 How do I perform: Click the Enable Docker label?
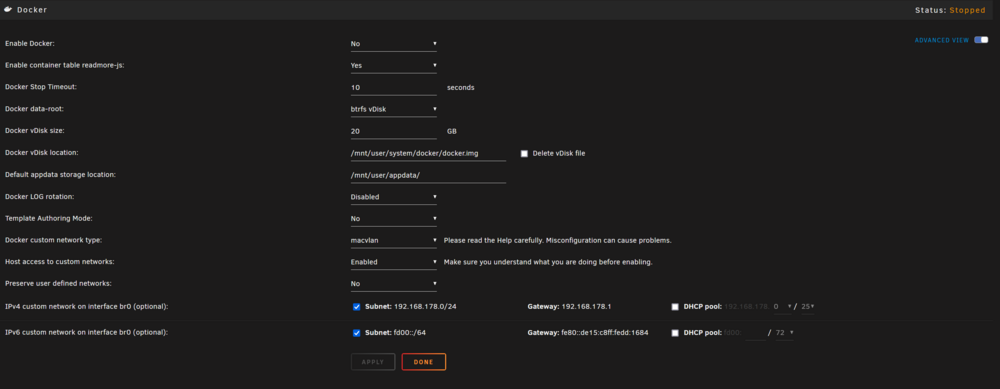click(x=30, y=44)
